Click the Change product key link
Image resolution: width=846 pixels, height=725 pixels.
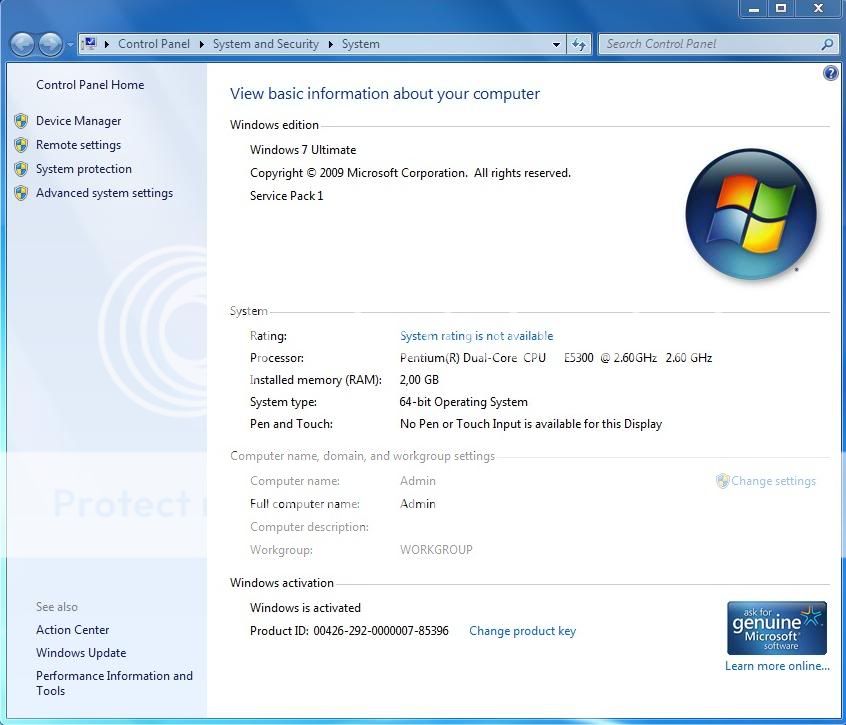522,631
